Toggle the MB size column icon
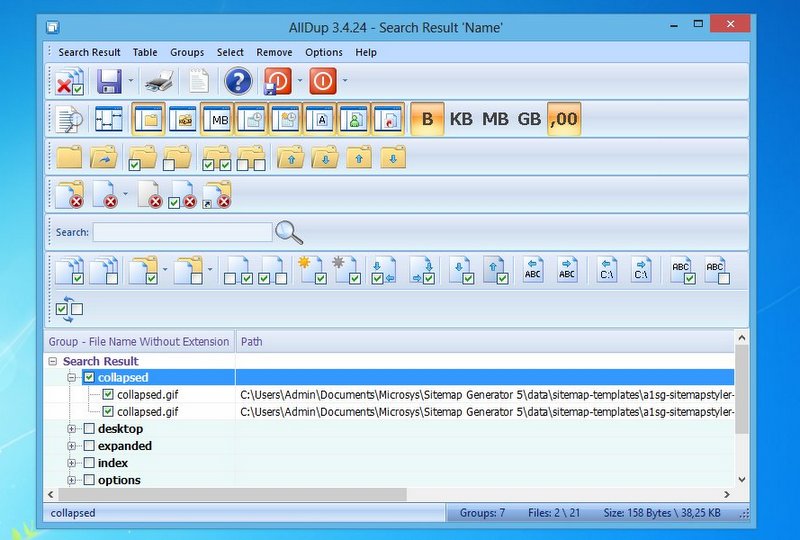Image resolution: width=800 pixels, height=540 pixels. (x=218, y=119)
